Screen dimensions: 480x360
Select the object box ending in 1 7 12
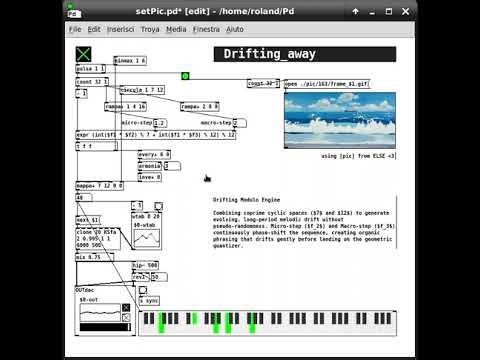pos(142,90)
